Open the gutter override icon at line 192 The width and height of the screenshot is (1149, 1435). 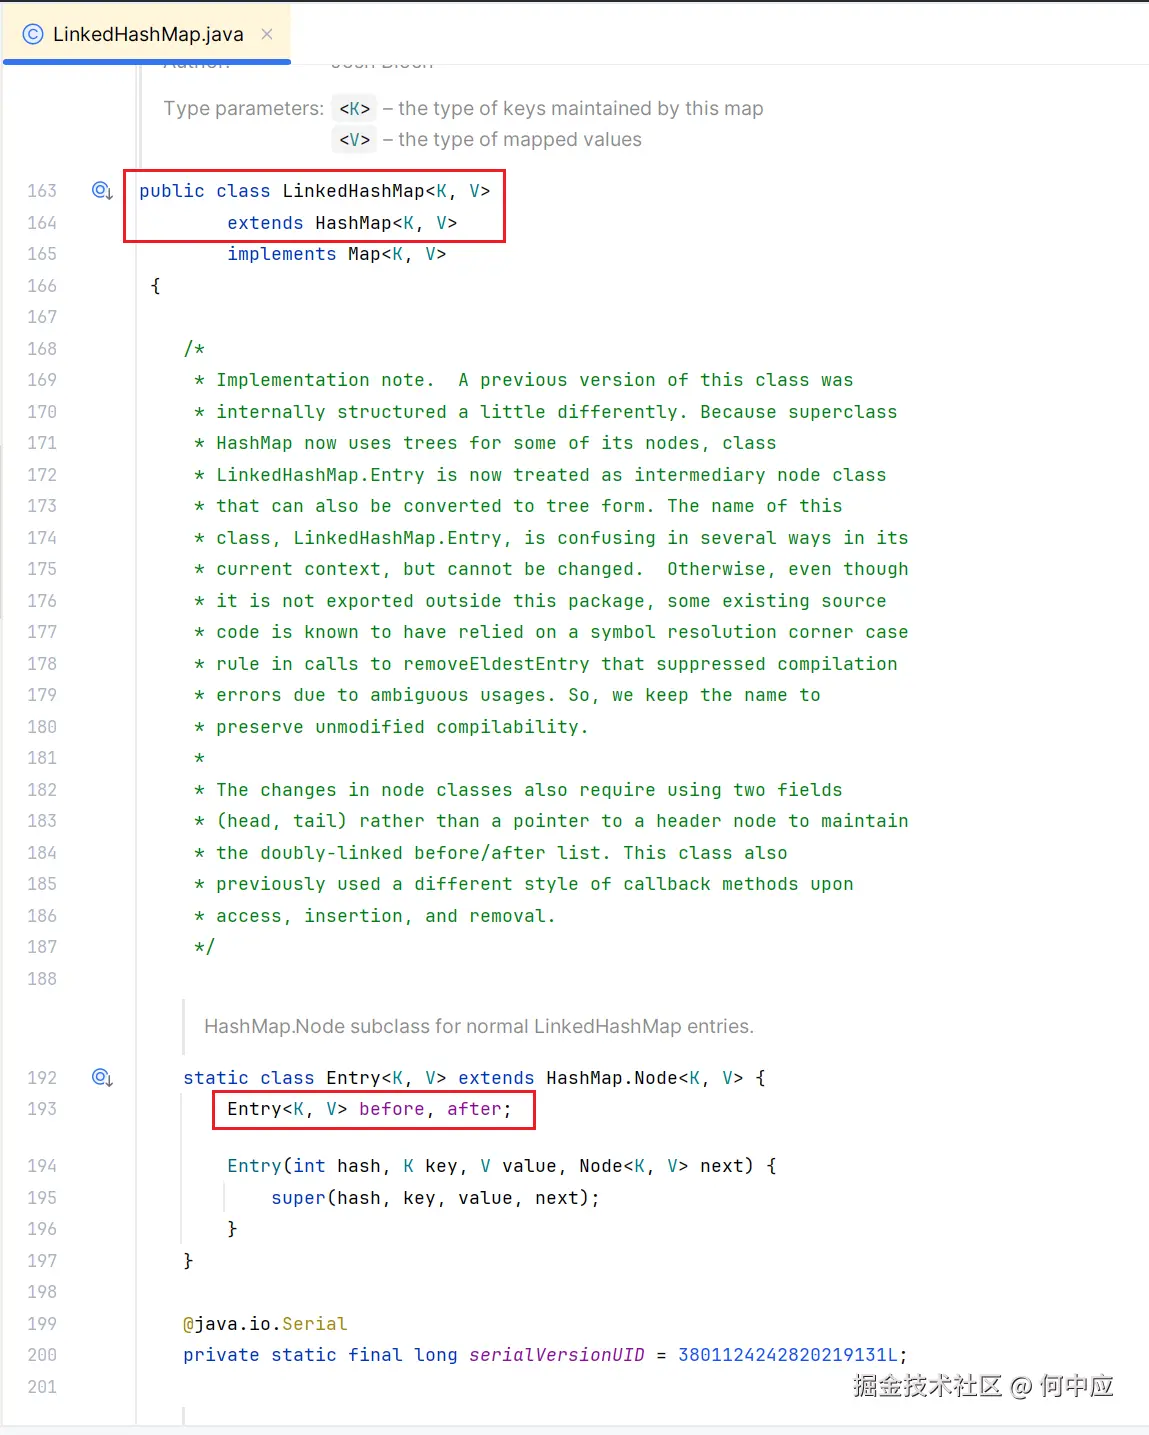pos(102,1077)
